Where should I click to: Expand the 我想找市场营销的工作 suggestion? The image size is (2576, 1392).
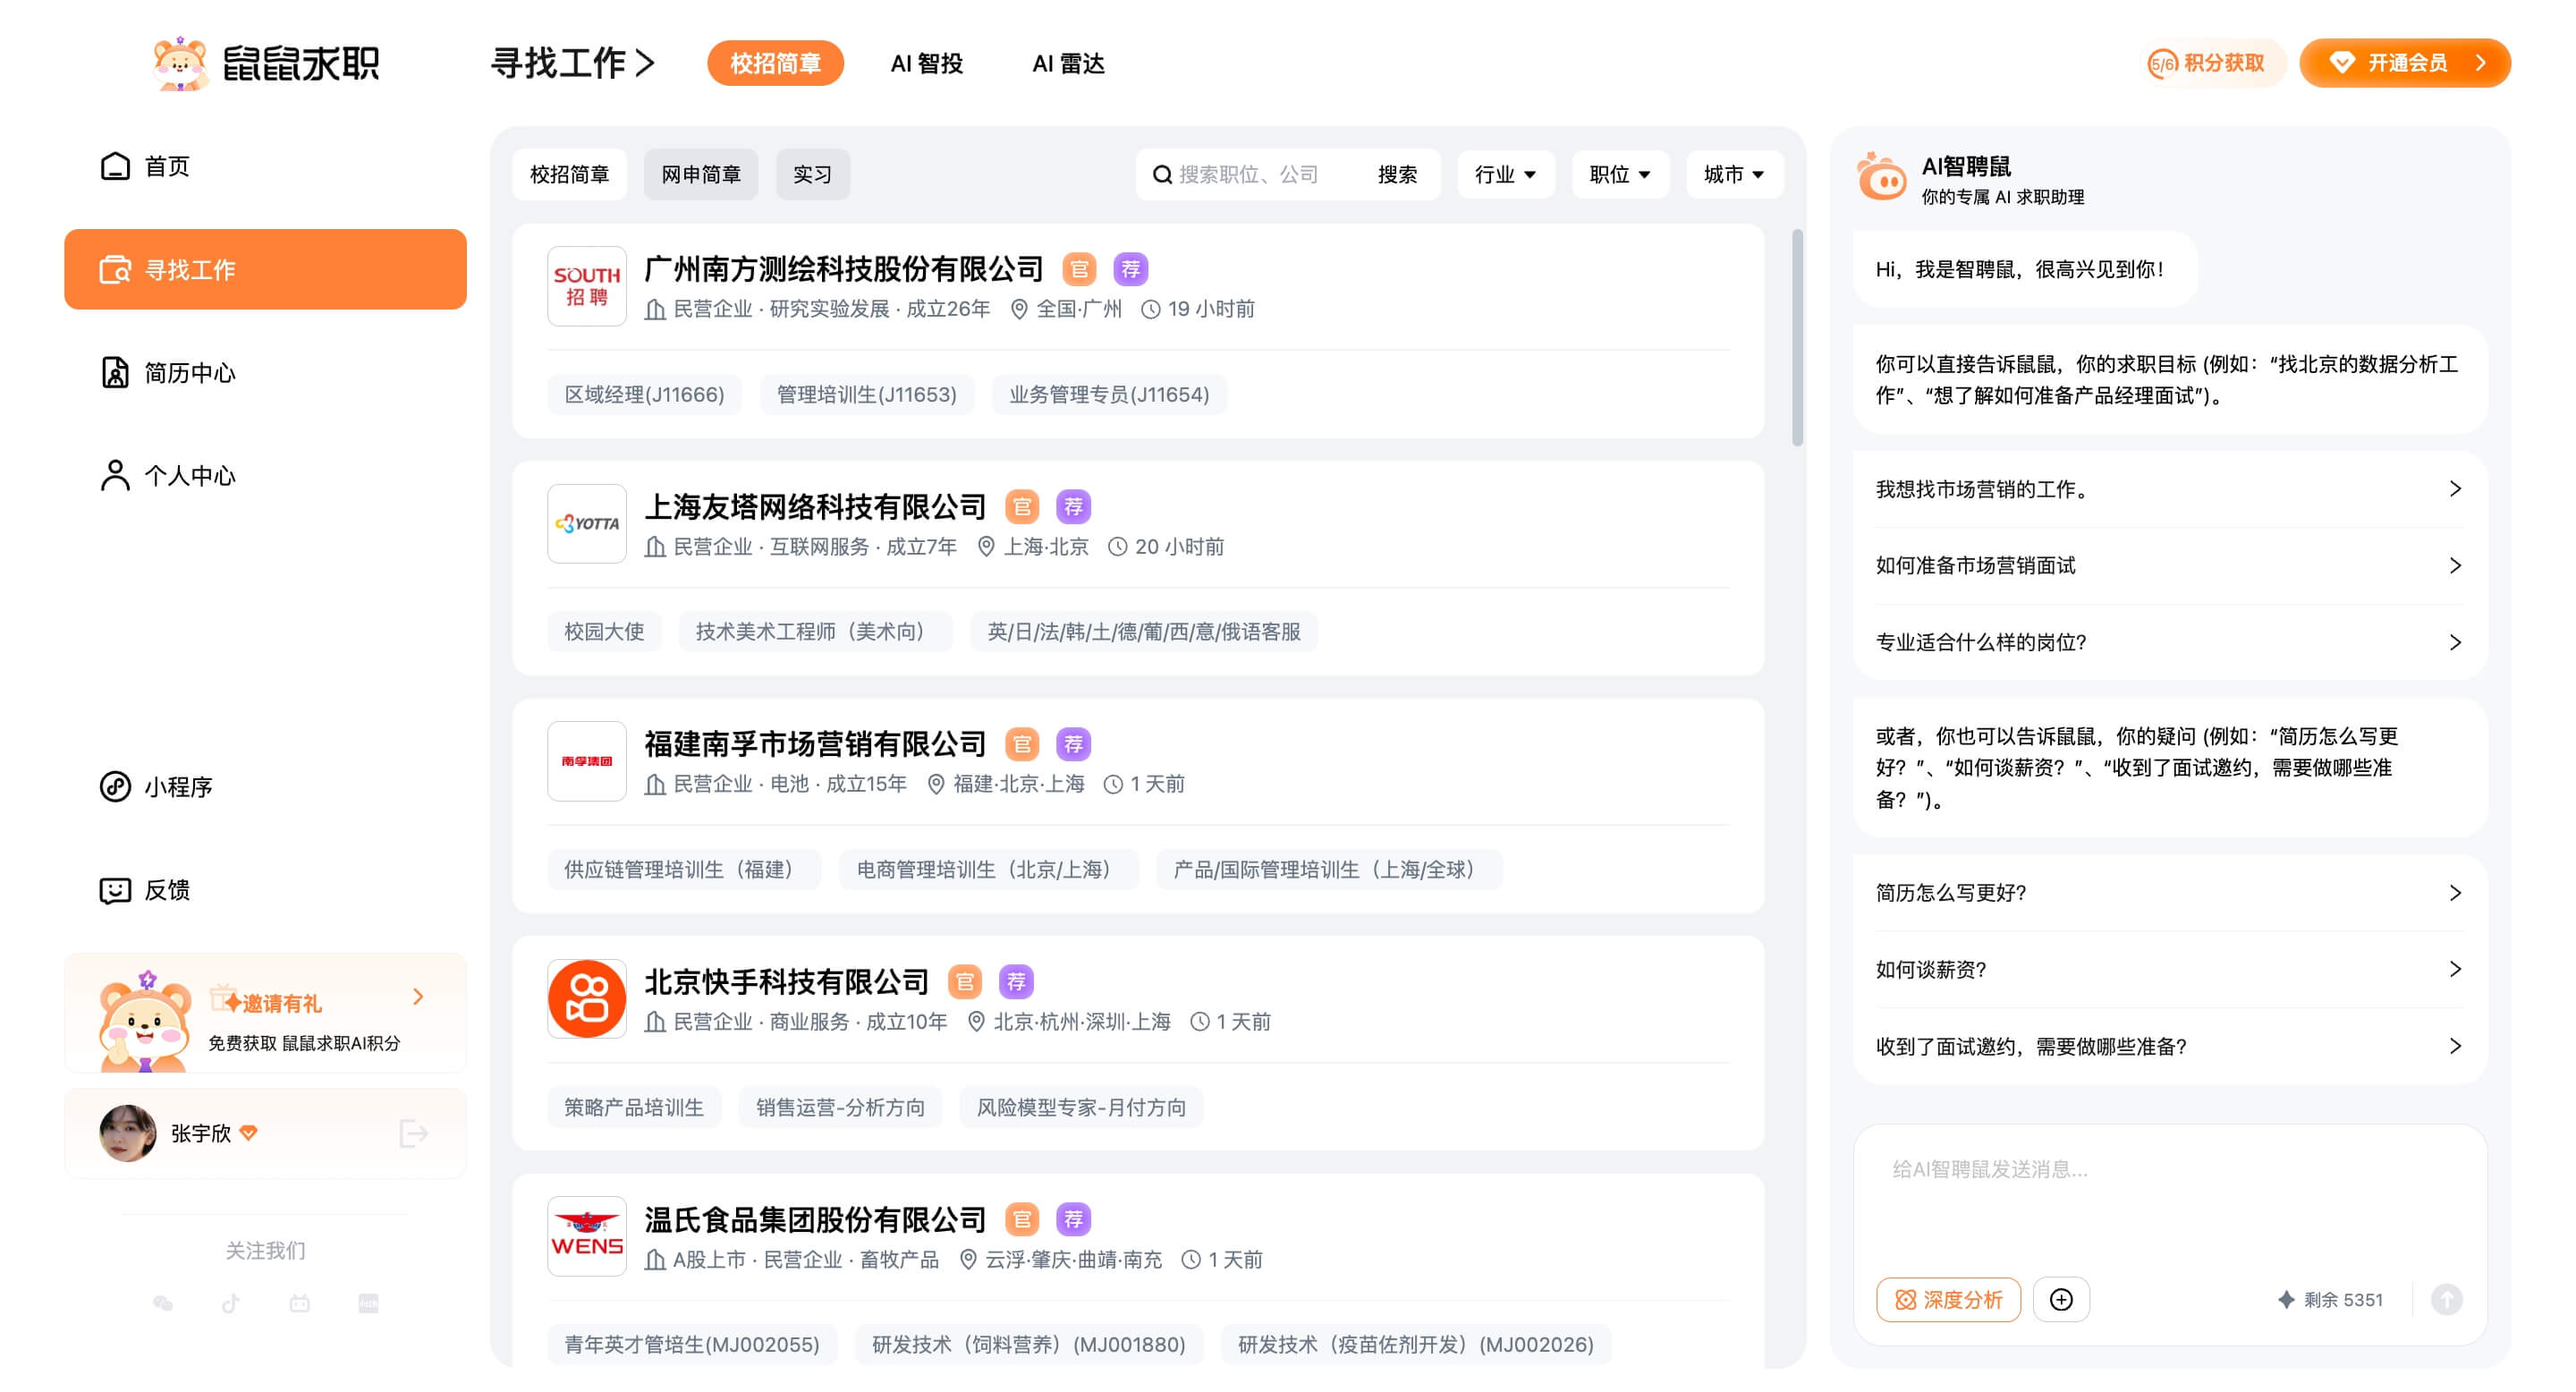(2168, 489)
